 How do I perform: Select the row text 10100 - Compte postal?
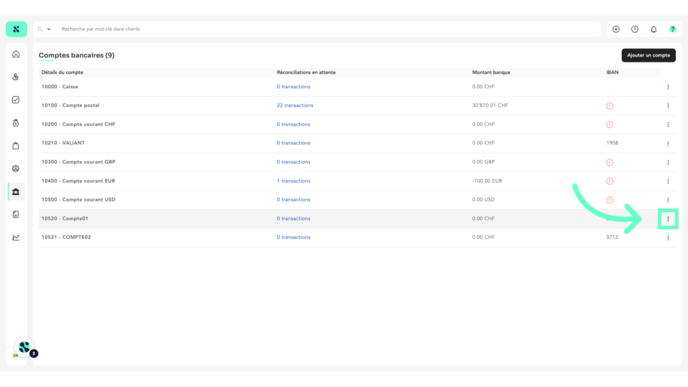click(70, 105)
